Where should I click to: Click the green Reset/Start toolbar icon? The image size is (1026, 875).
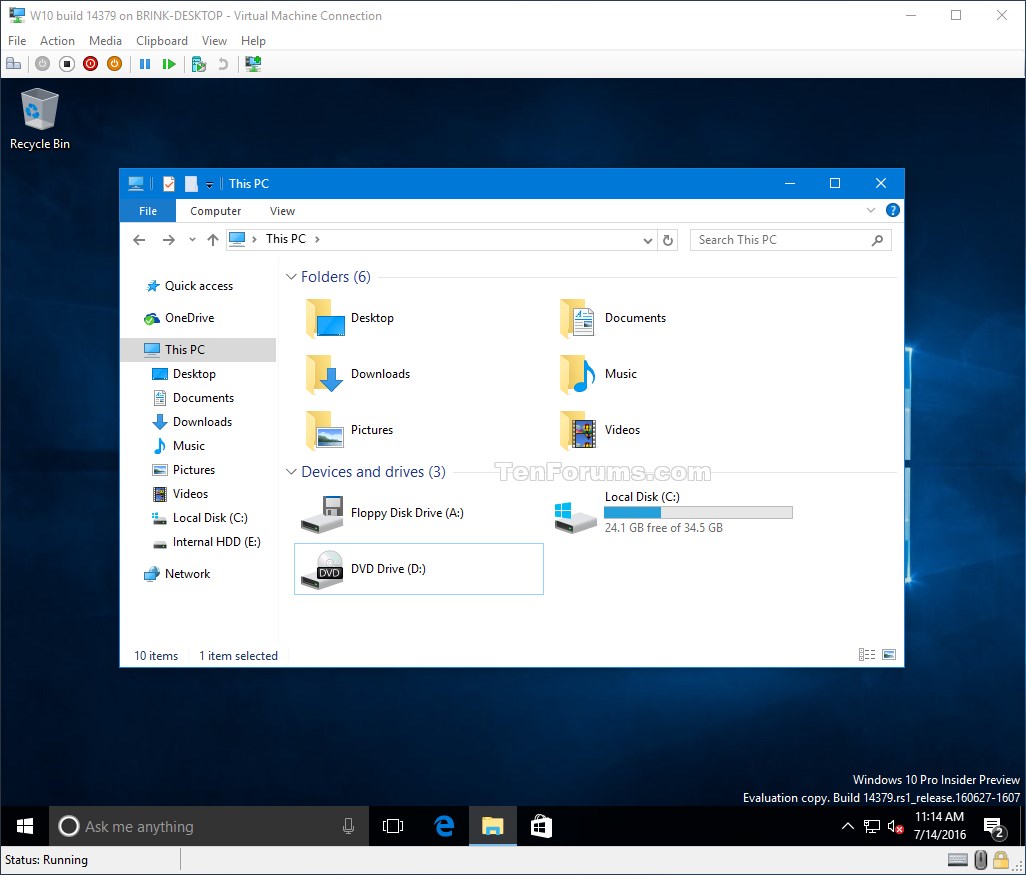click(169, 63)
